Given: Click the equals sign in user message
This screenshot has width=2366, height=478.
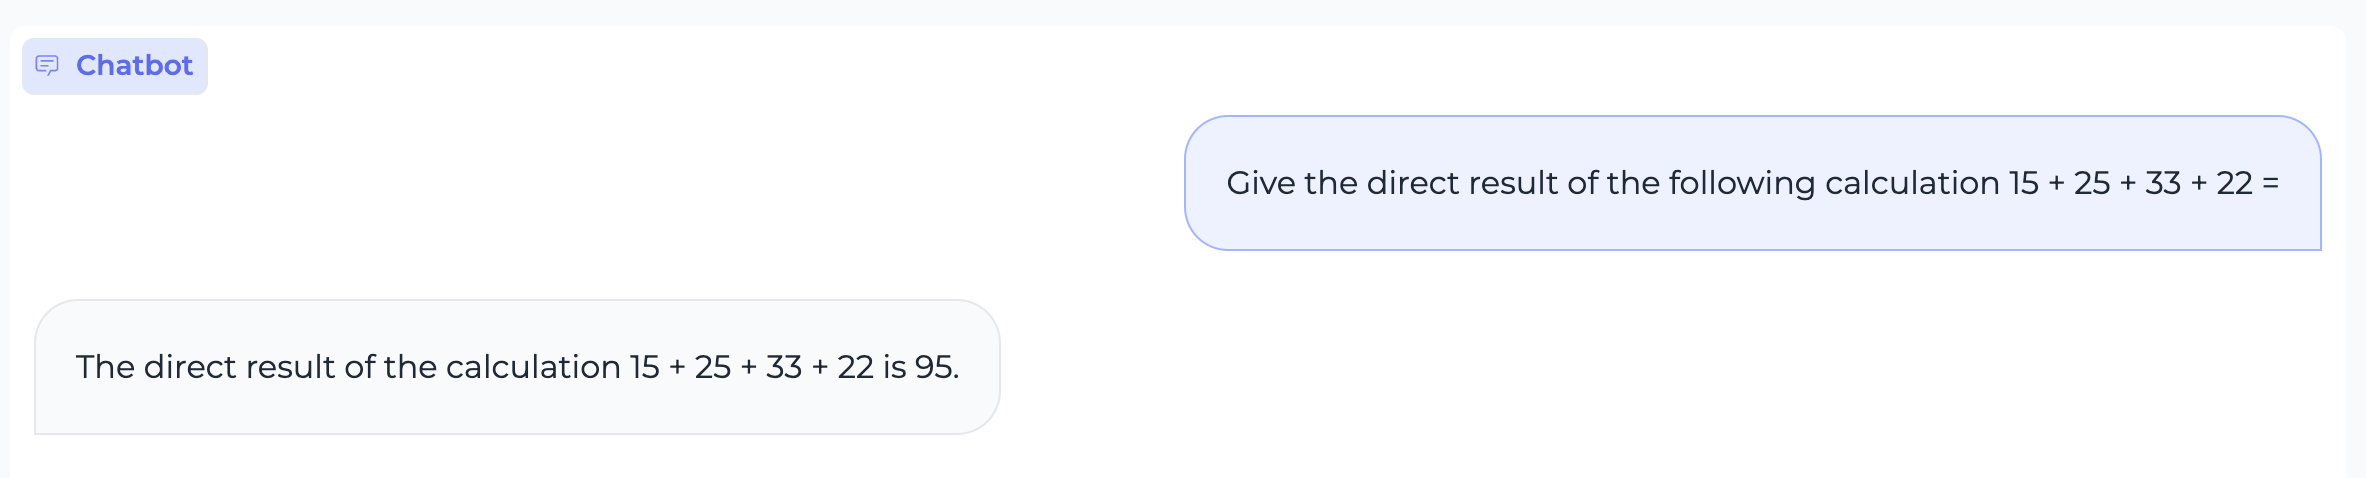Looking at the screenshot, I should (x=2270, y=183).
